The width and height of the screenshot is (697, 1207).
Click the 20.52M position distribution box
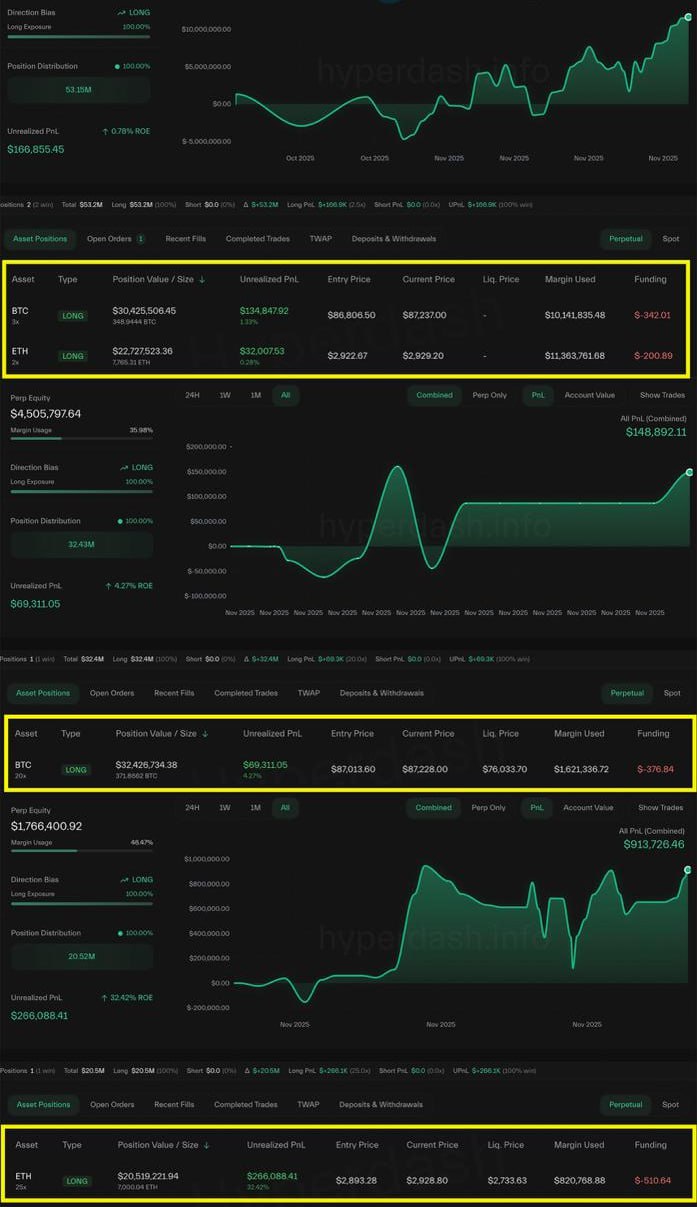(x=81, y=957)
